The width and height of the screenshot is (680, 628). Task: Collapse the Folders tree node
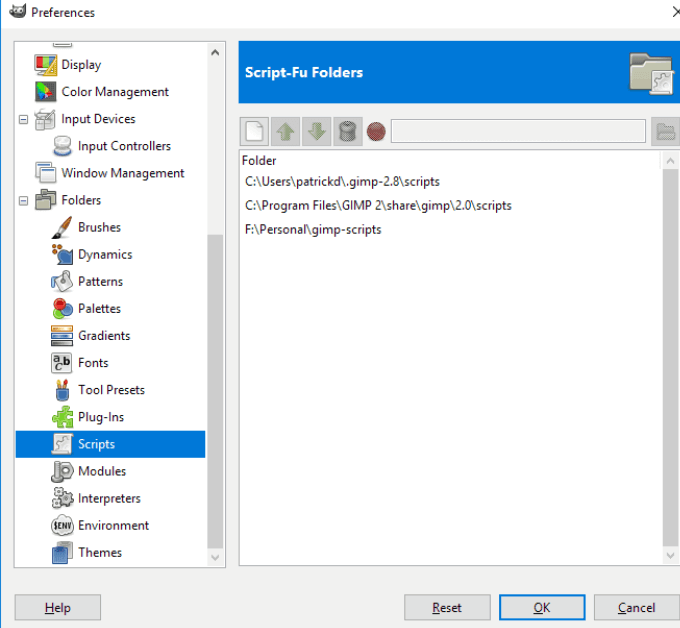click(x=23, y=200)
